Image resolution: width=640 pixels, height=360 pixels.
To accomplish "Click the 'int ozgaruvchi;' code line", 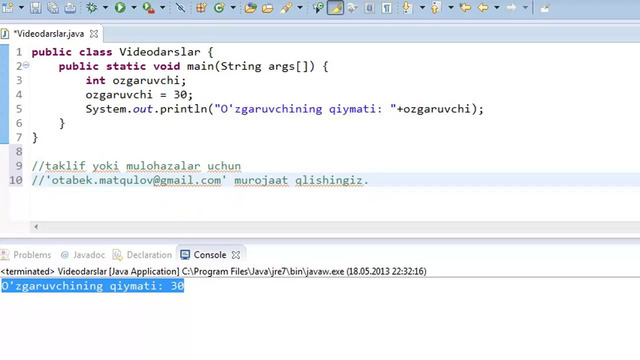I will 136,81.
